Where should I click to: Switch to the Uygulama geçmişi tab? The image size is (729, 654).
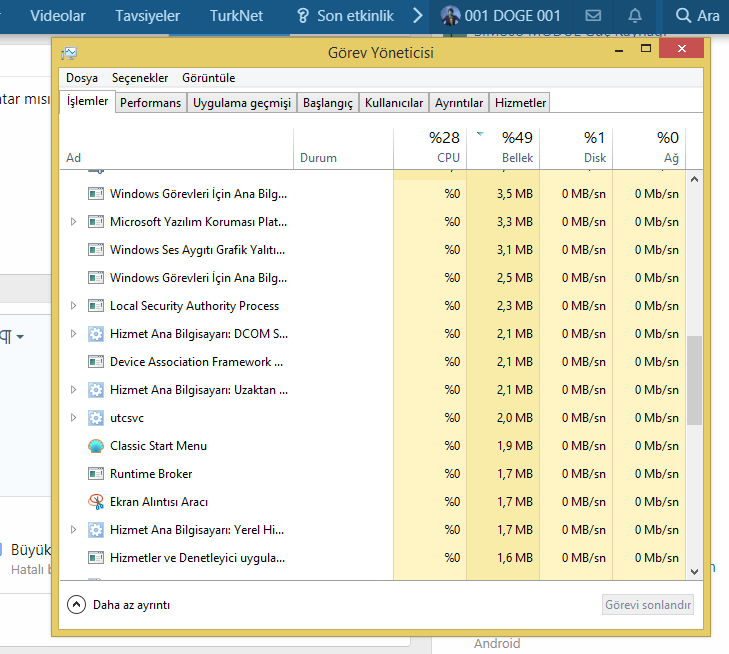click(x=242, y=103)
